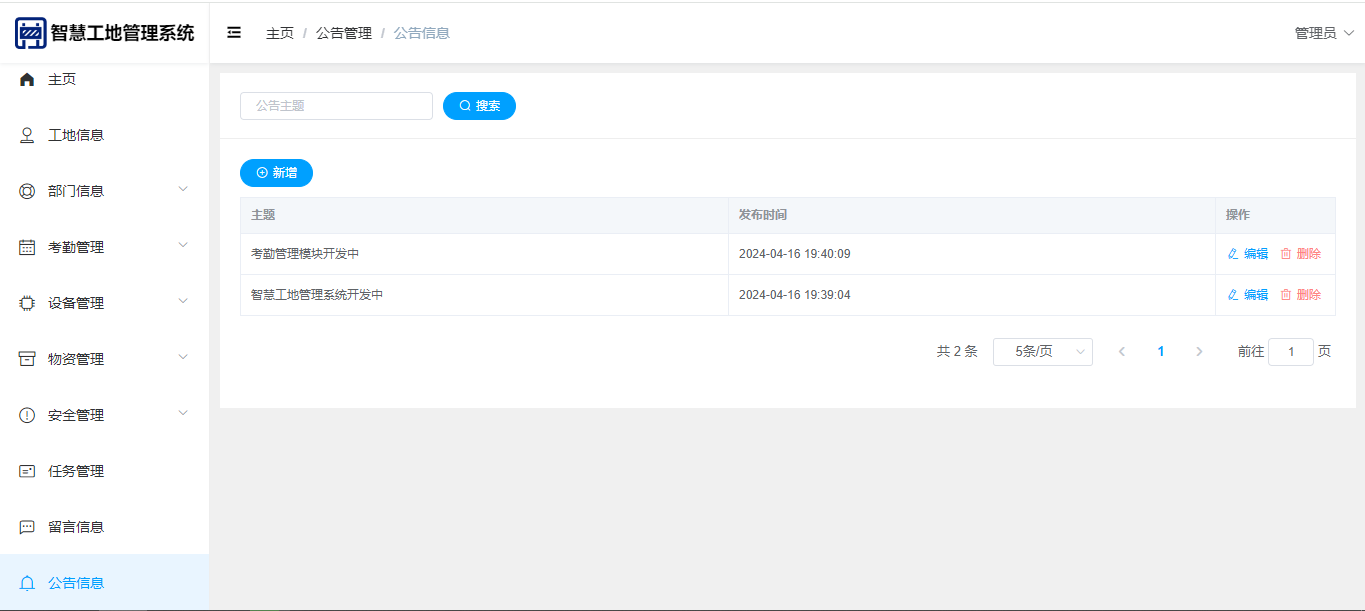Click the 新增 add button

(276, 173)
